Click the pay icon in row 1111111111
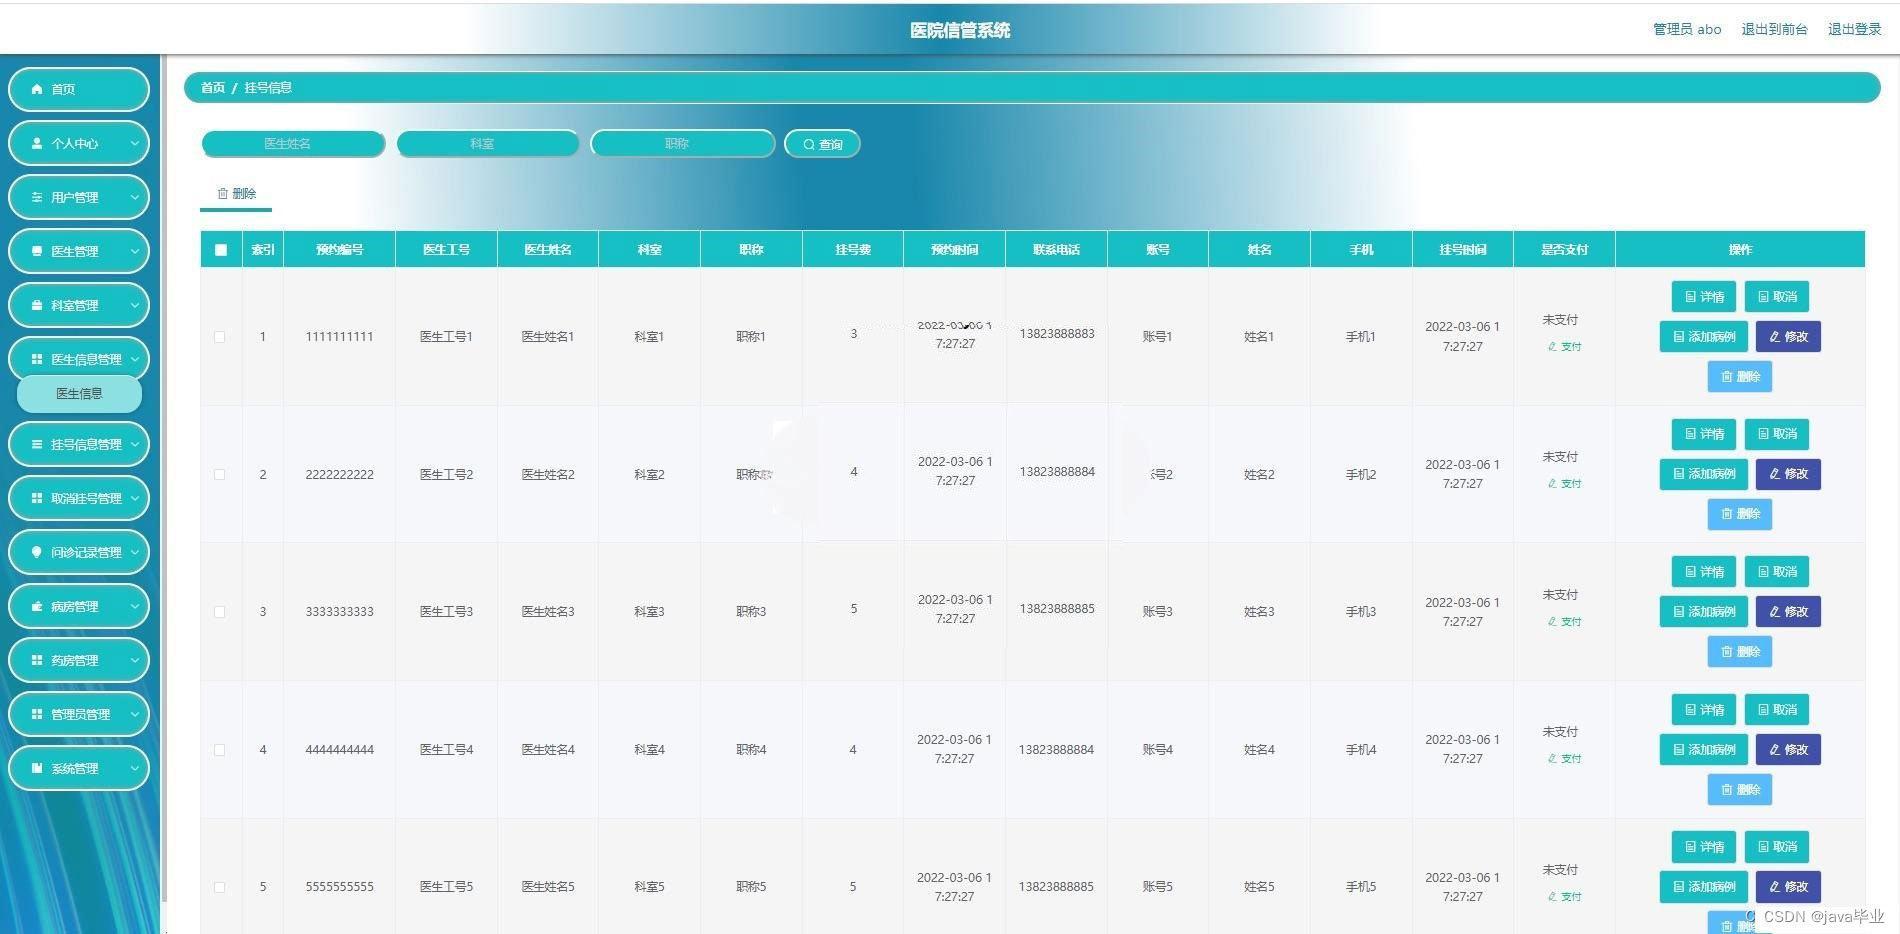The width and height of the screenshot is (1900, 934). [x=1552, y=347]
